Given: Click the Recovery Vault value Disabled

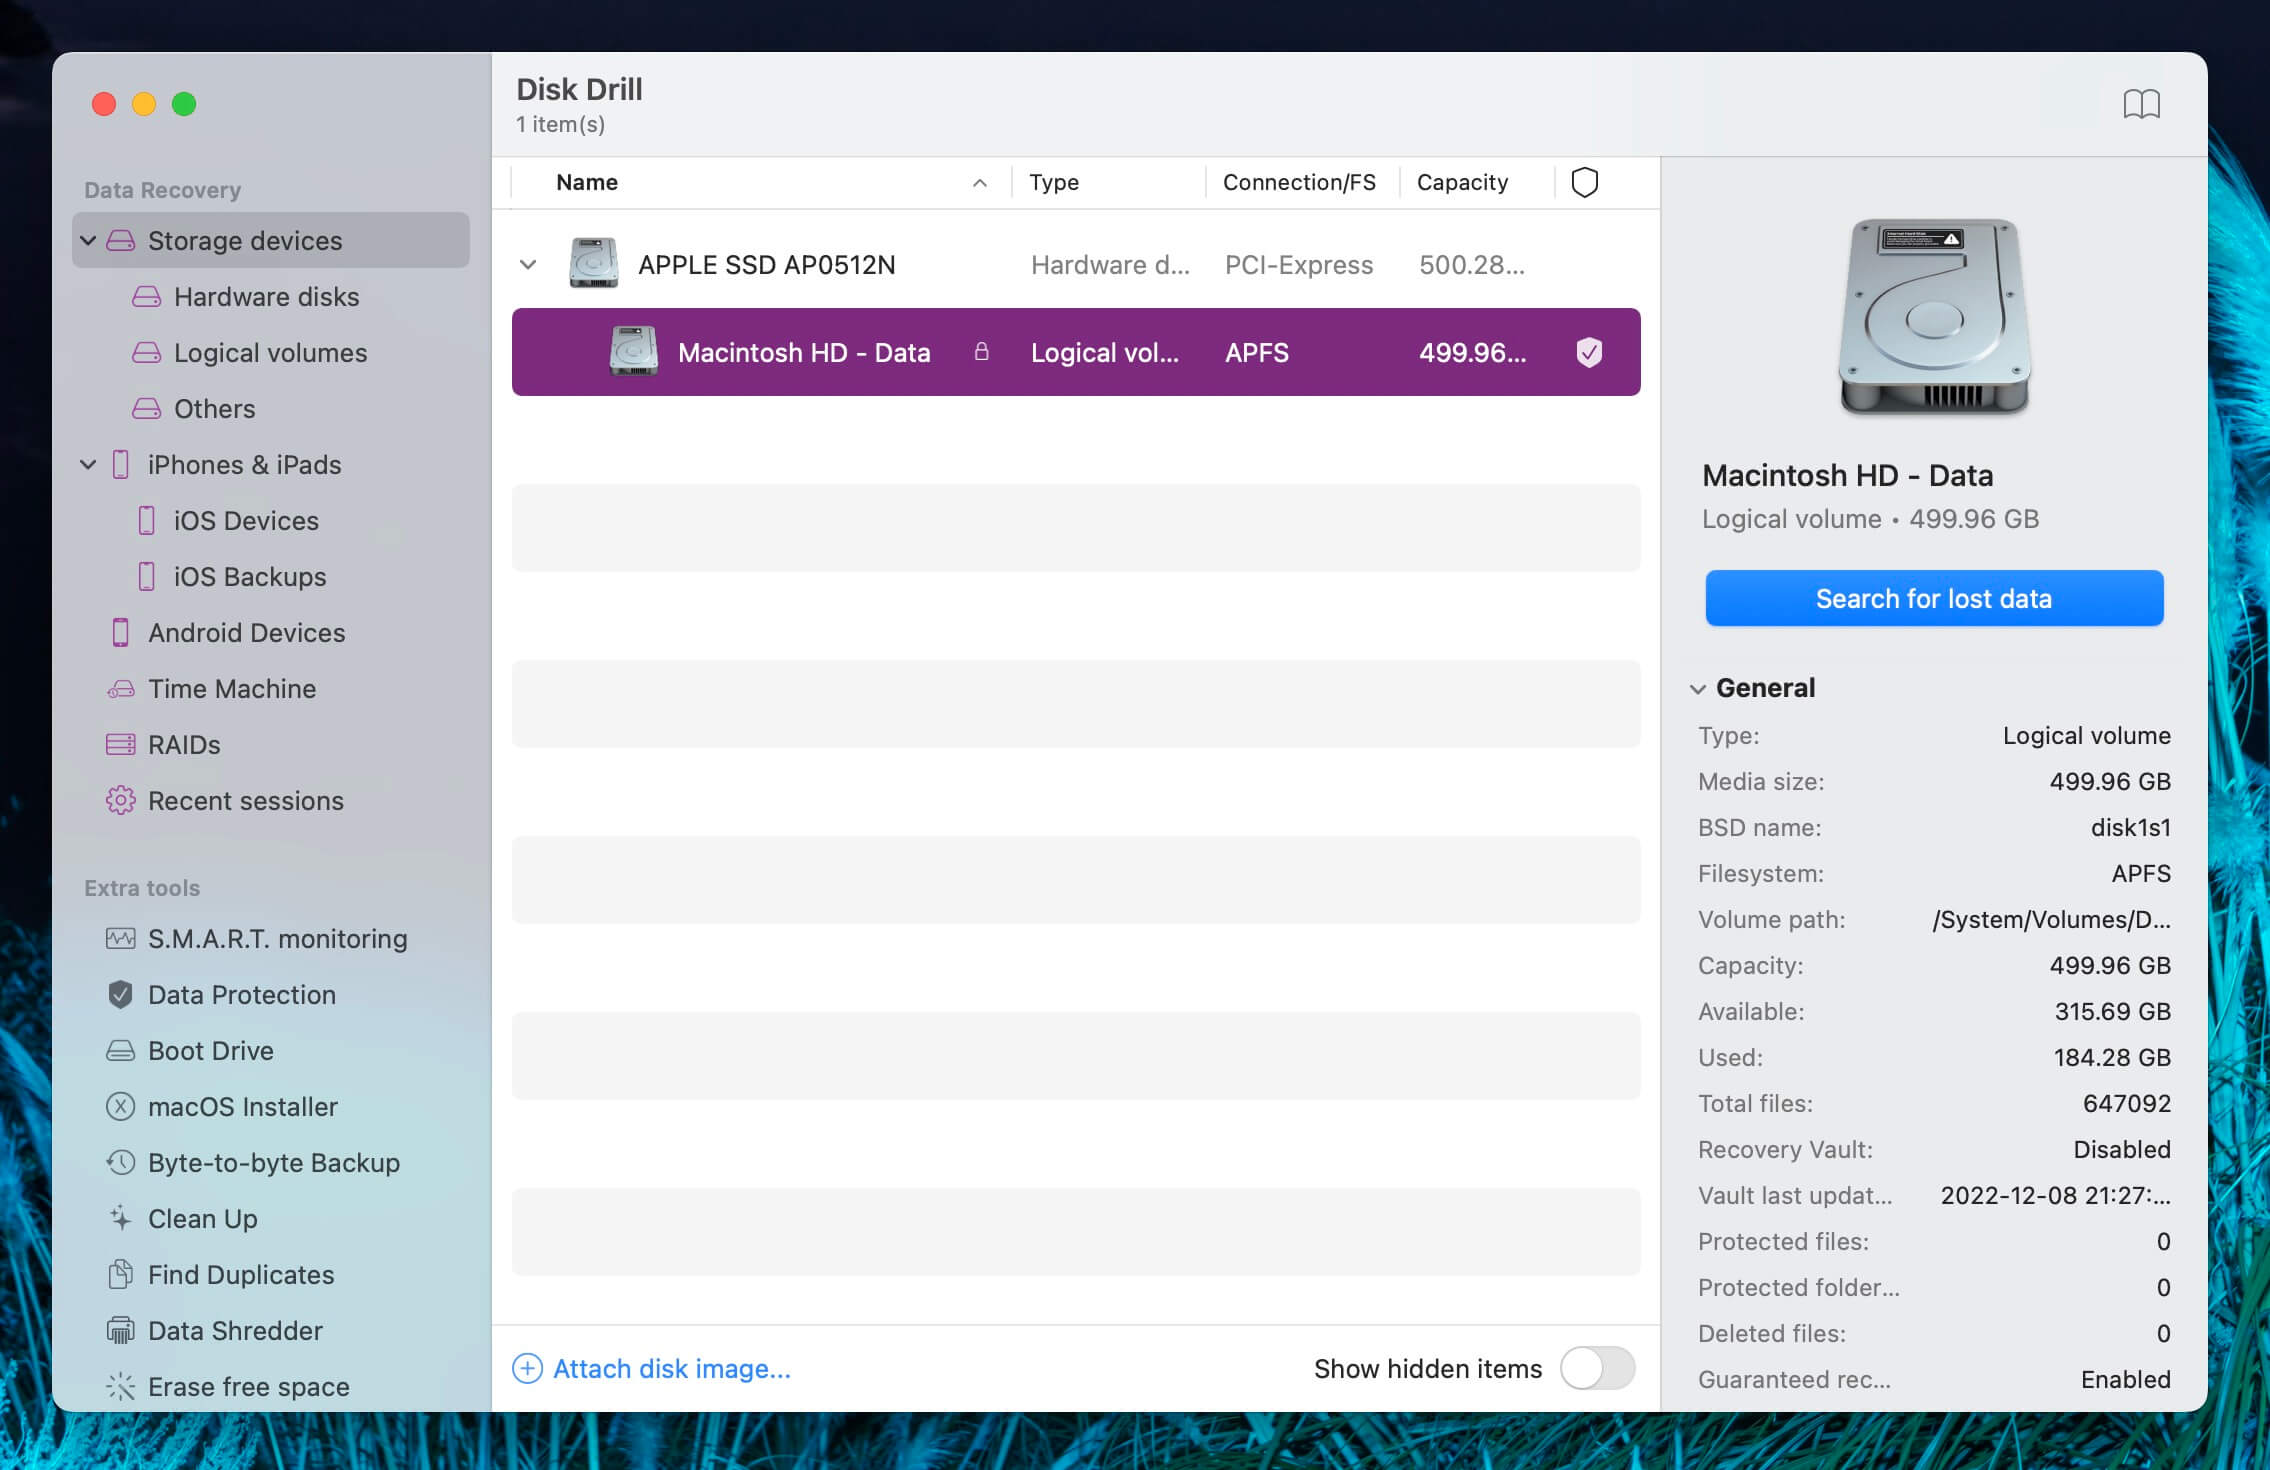Looking at the screenshot, I should [2122, 1150].
